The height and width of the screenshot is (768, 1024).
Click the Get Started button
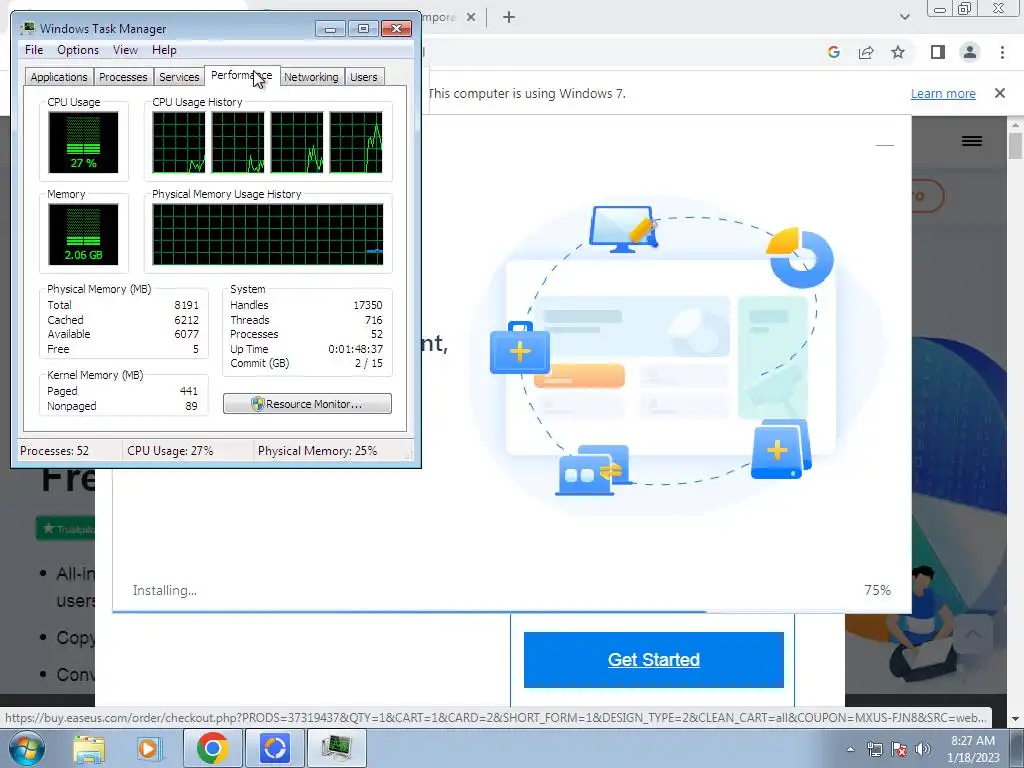654,660
